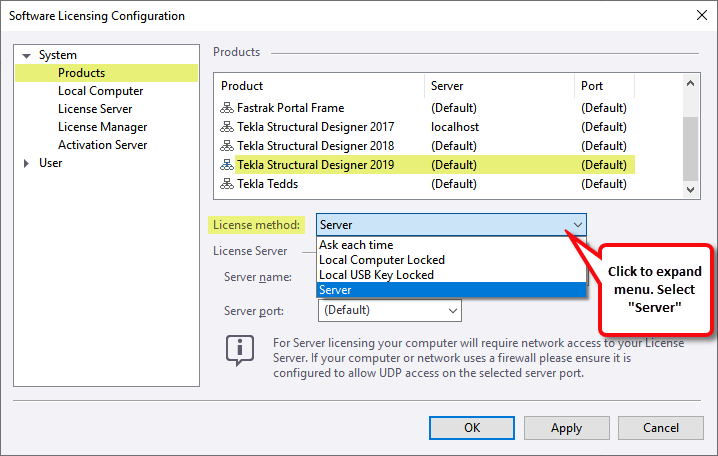This screenshot has width=718, height=456.
Task: Choose the 'Ask each time' option
Action: tap(356, 245)
